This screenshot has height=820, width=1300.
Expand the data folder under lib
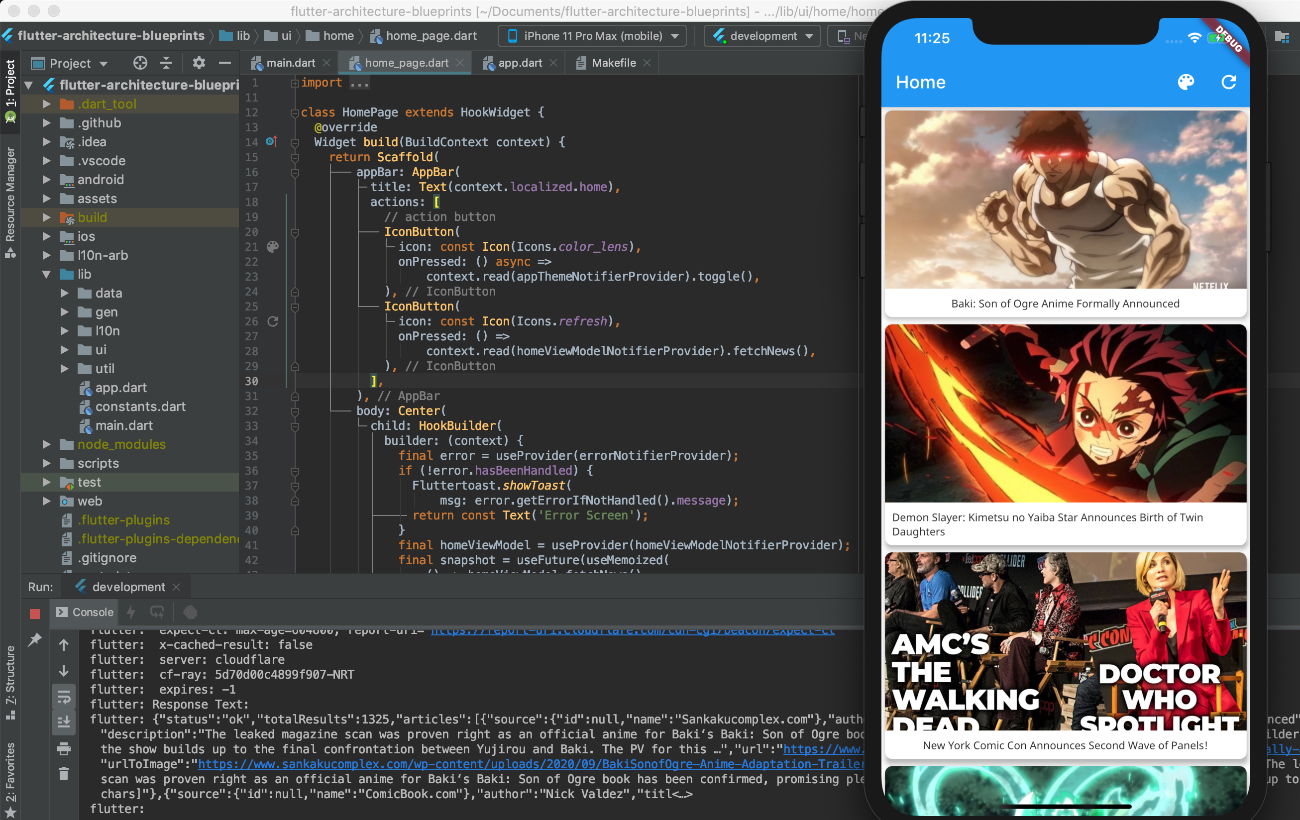point(65,293)
